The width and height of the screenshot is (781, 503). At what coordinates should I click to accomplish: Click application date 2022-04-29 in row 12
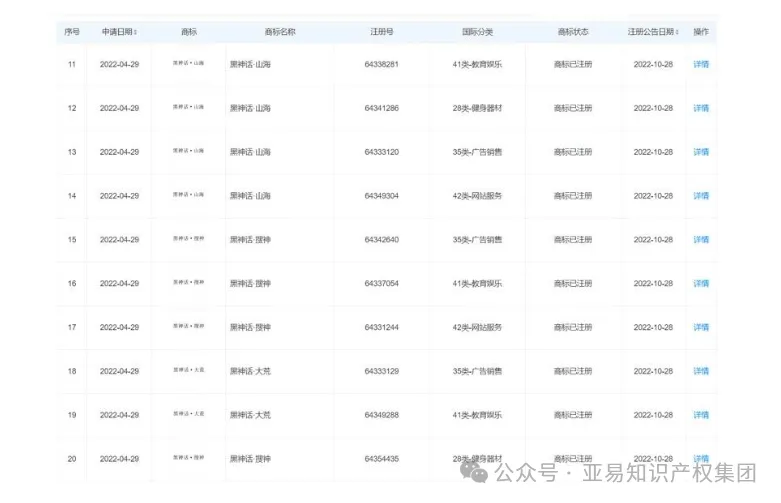[119, 108]
